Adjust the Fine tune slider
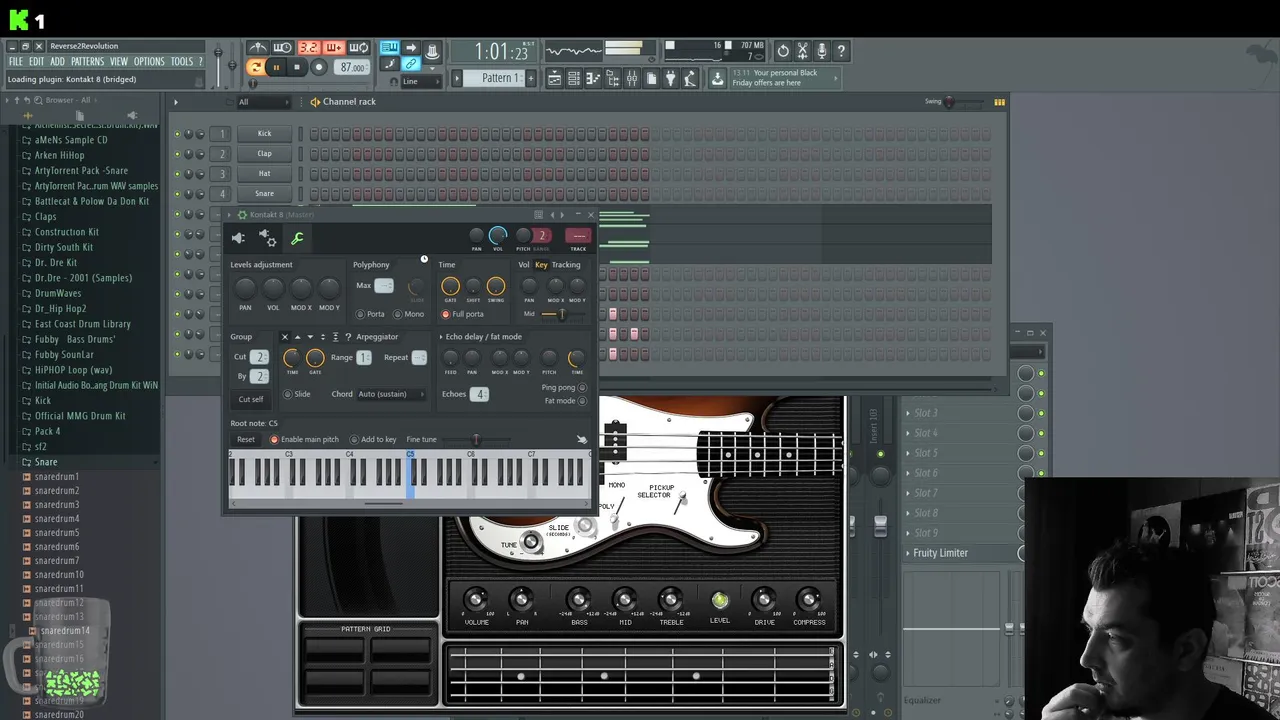Viewport: 1280px width, 720px height. pos(476,439)
